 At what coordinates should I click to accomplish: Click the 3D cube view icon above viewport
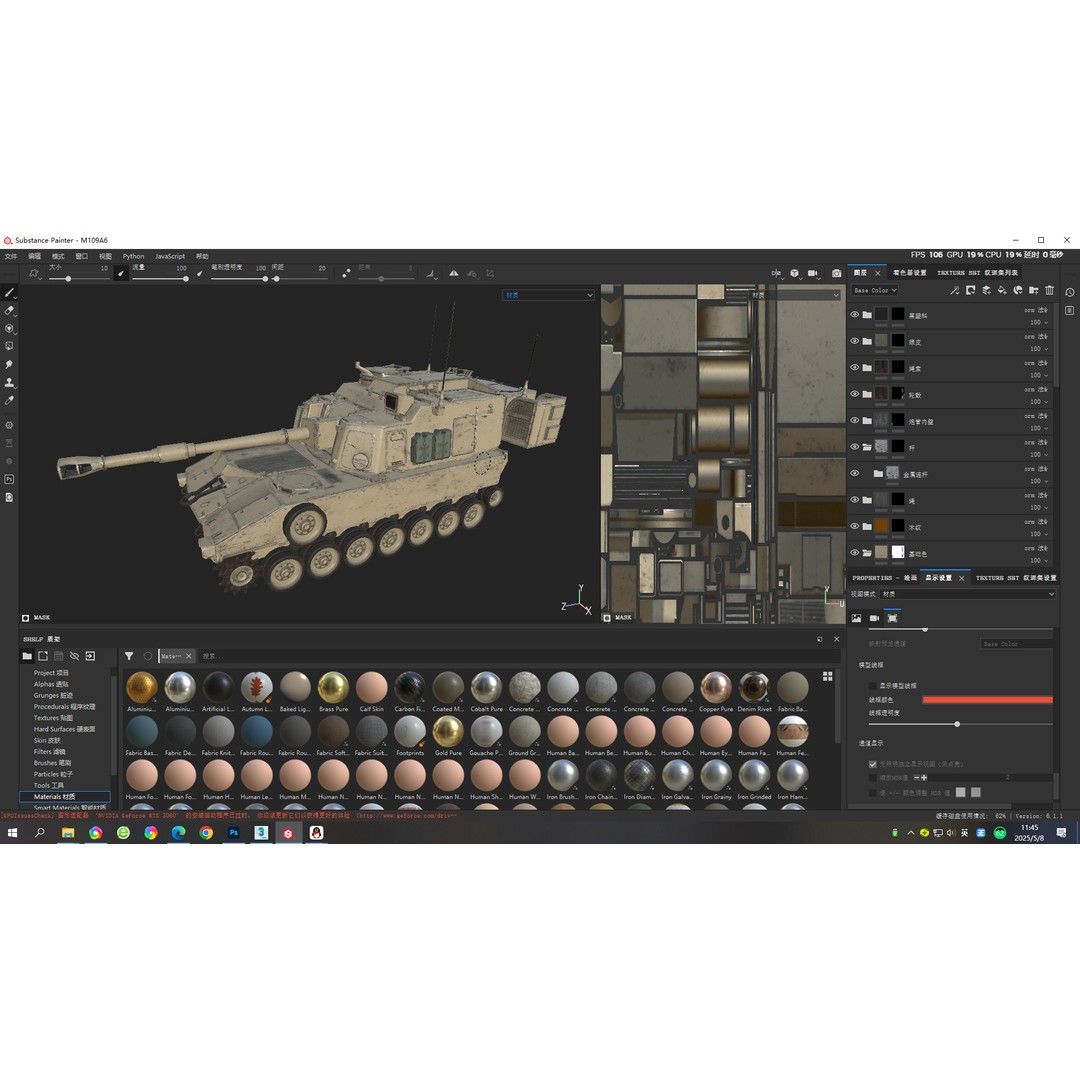point(794,273)
